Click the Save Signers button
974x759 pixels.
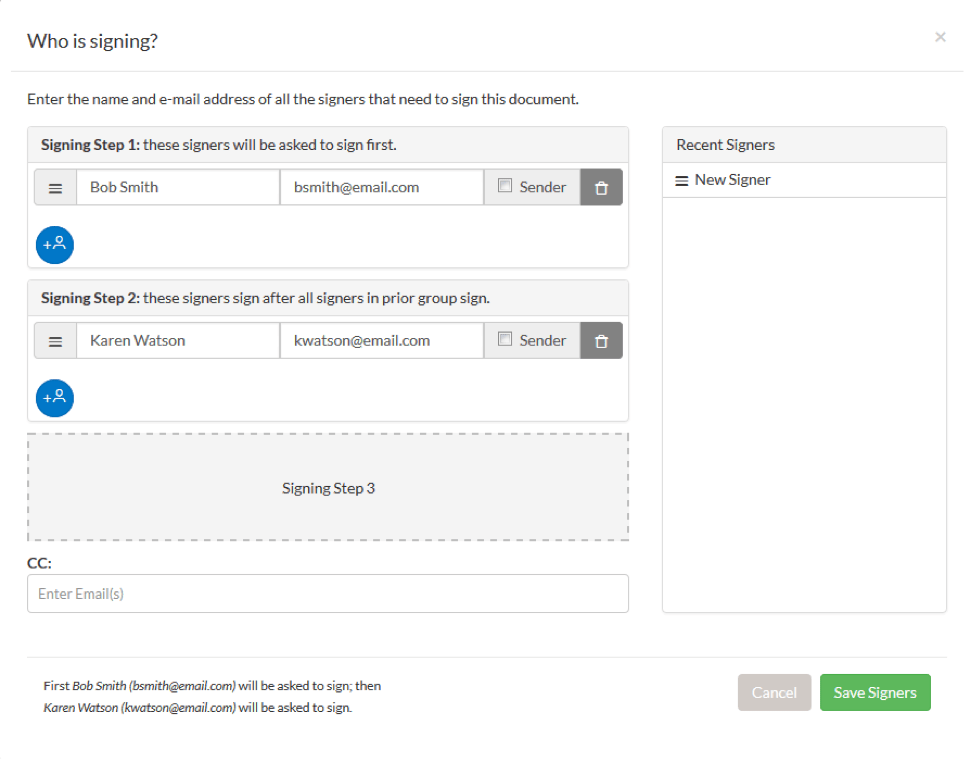(875, 693)
